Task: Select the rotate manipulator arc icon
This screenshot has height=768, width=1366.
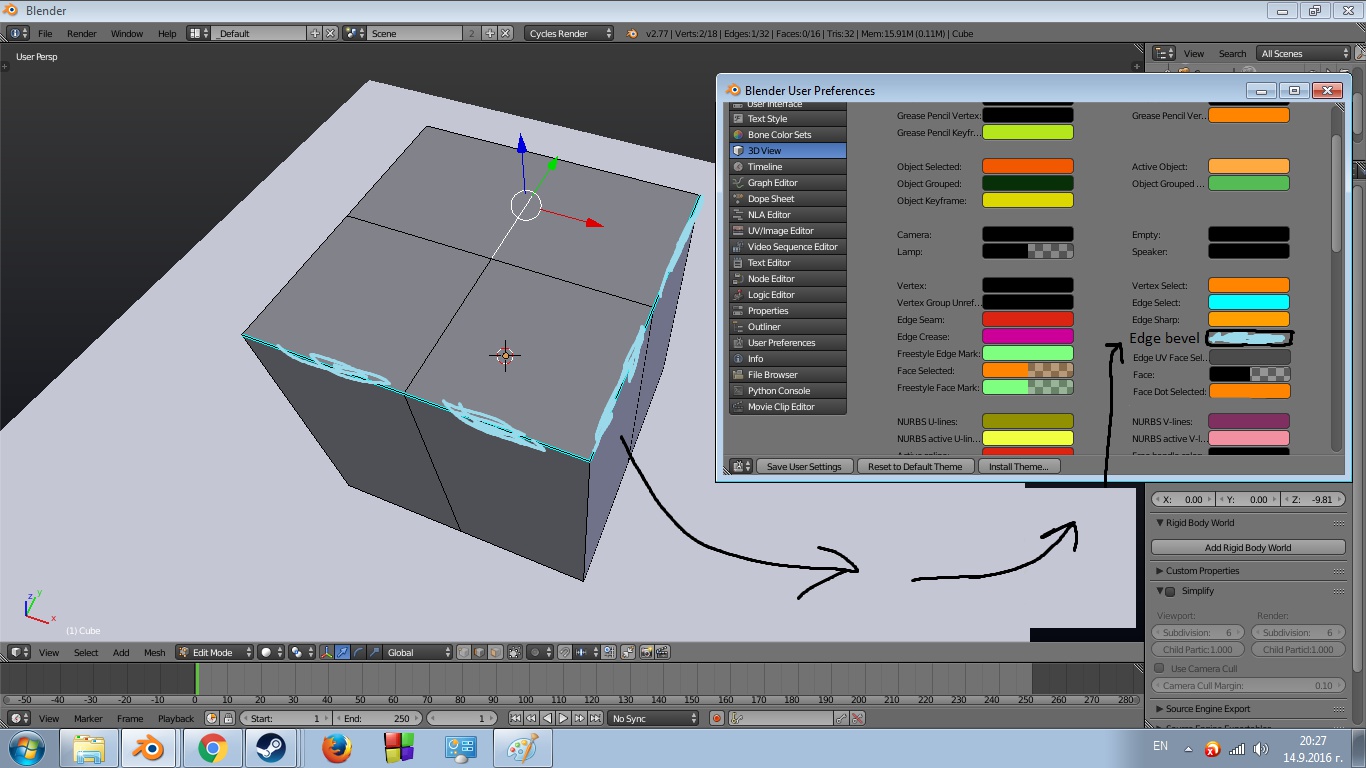Action: (x=358, y=652)
